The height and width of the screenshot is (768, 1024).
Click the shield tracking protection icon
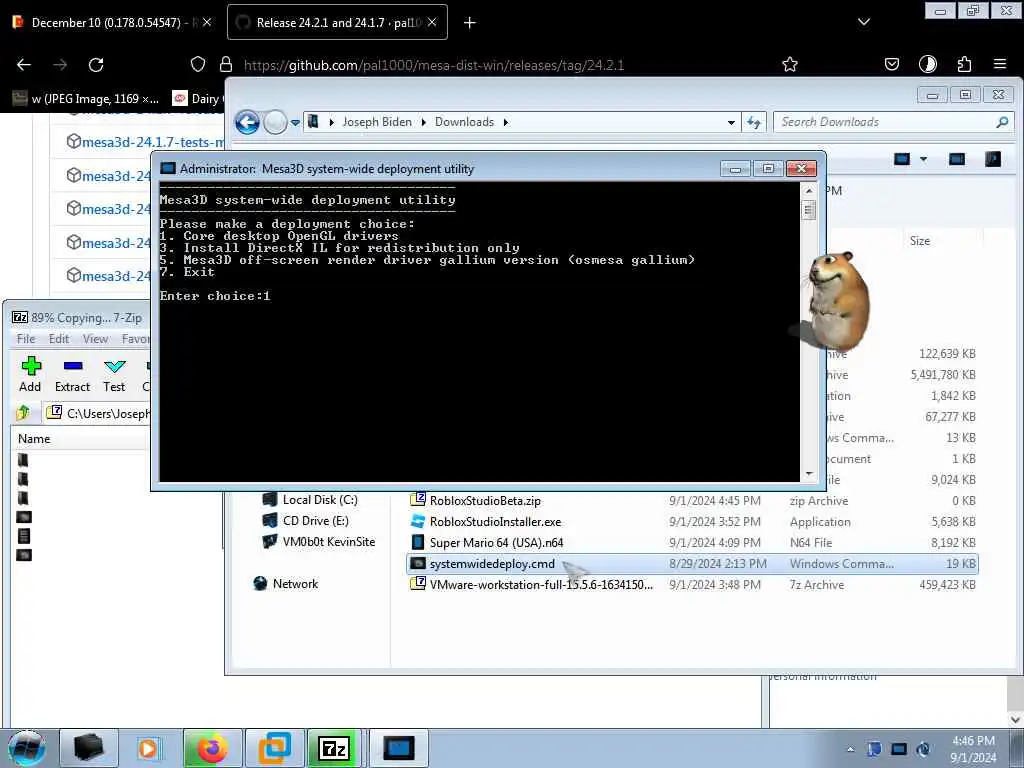click(x=198, y=65)
